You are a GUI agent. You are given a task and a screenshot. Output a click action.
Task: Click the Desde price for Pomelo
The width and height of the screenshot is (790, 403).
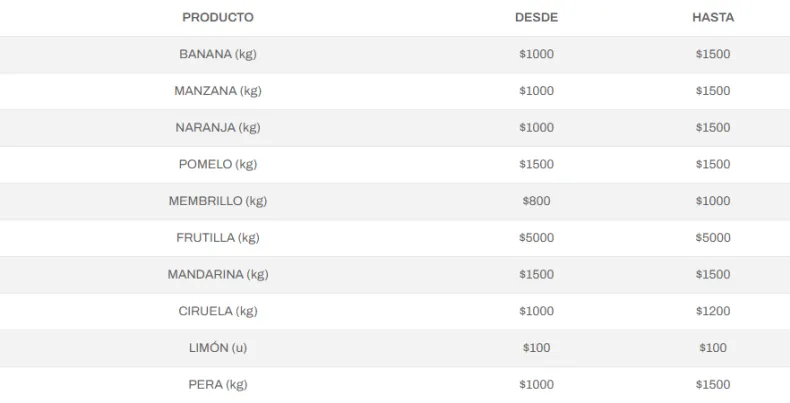tap(536, 164)
